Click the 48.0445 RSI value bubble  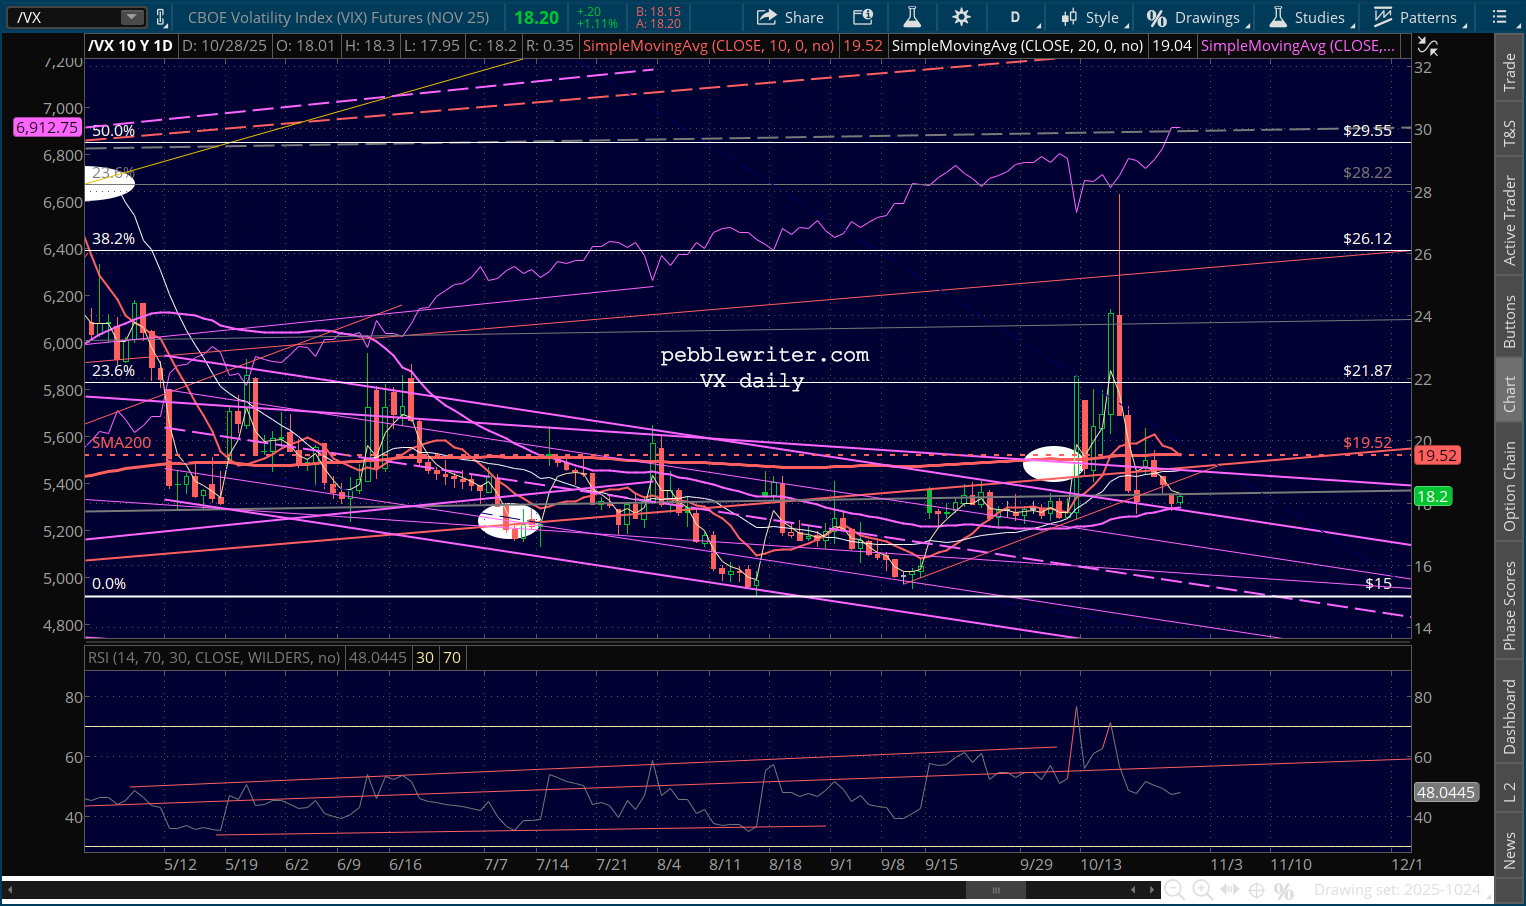point(1445,792)
